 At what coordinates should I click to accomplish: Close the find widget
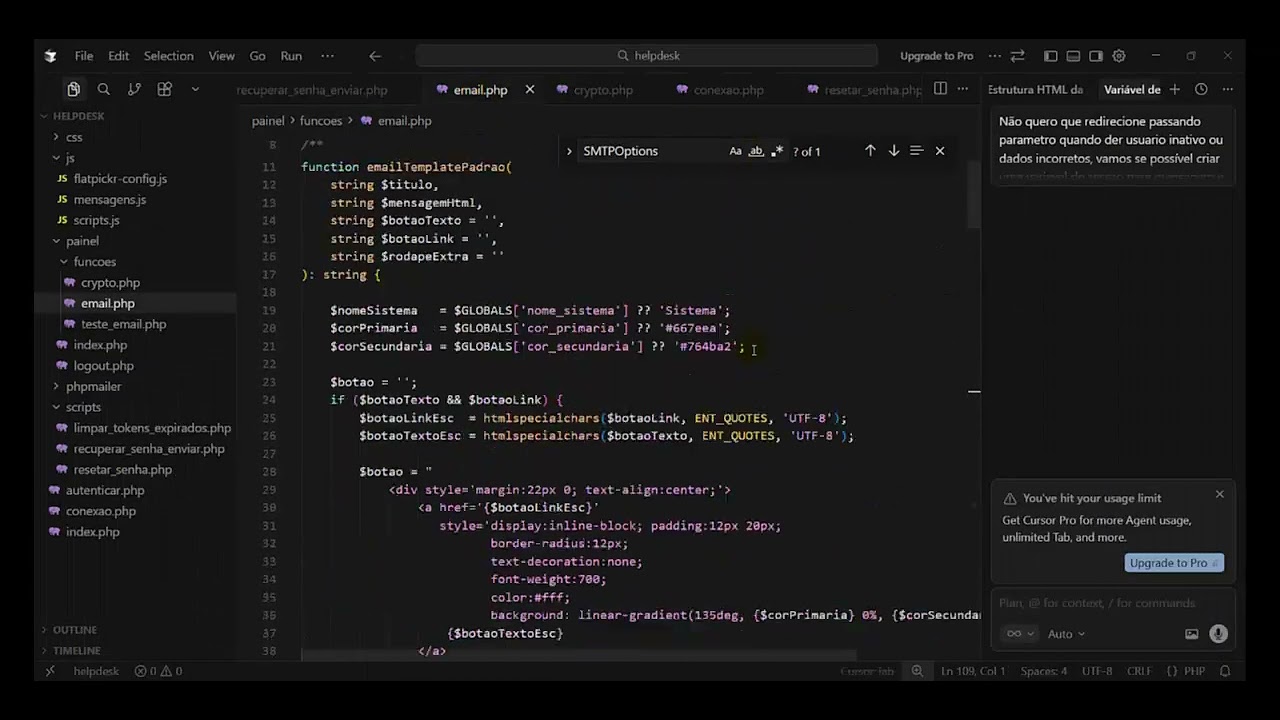(940, 151)
